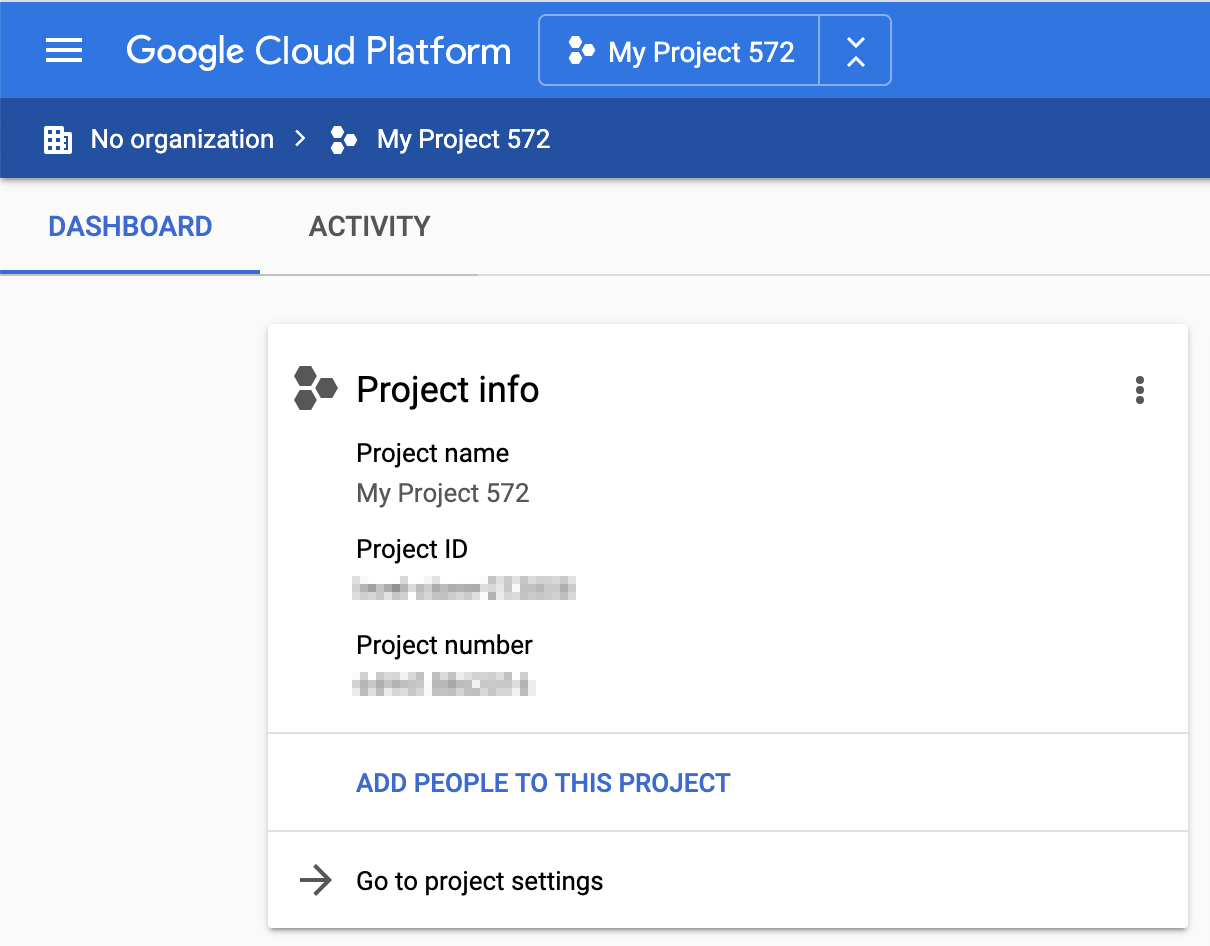Screen dimensions: 1210x946
Task: Click the Project info card title
Action: (x=447, y=389)
